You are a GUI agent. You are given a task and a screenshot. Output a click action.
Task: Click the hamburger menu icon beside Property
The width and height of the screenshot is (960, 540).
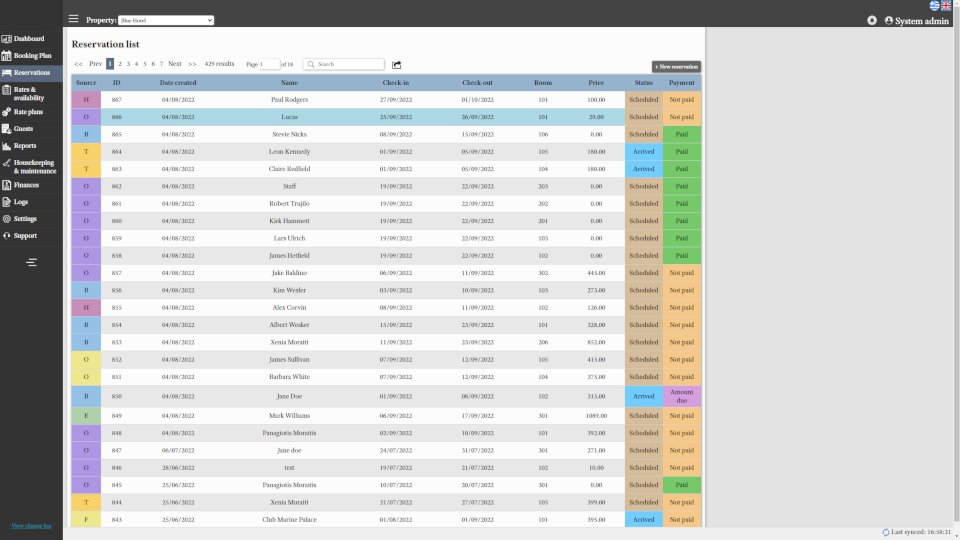click(73, 19)
